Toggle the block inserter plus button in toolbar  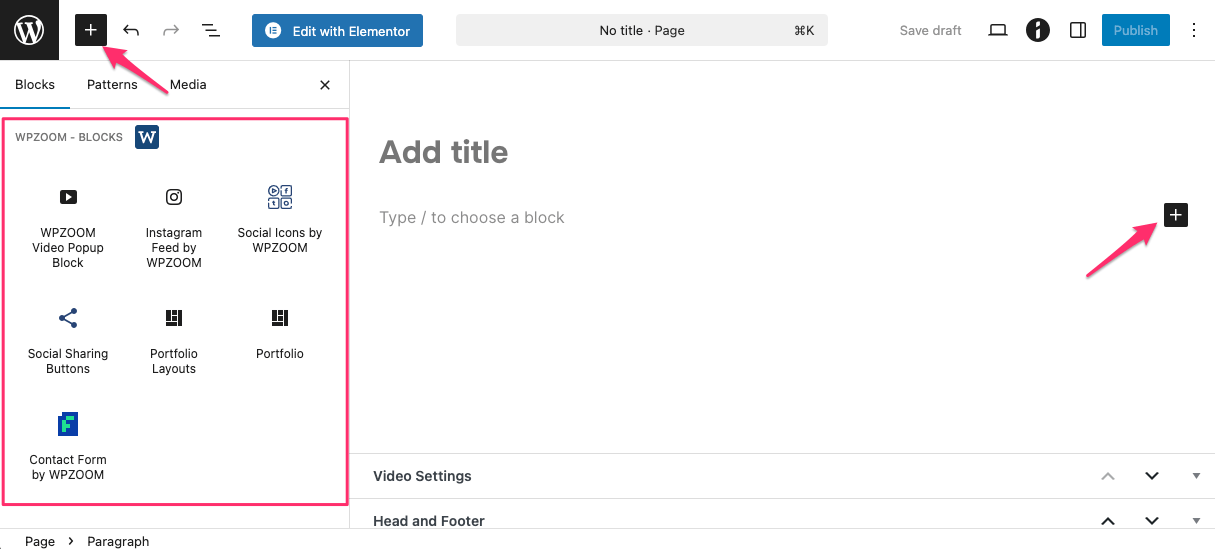tap(90, 30)
